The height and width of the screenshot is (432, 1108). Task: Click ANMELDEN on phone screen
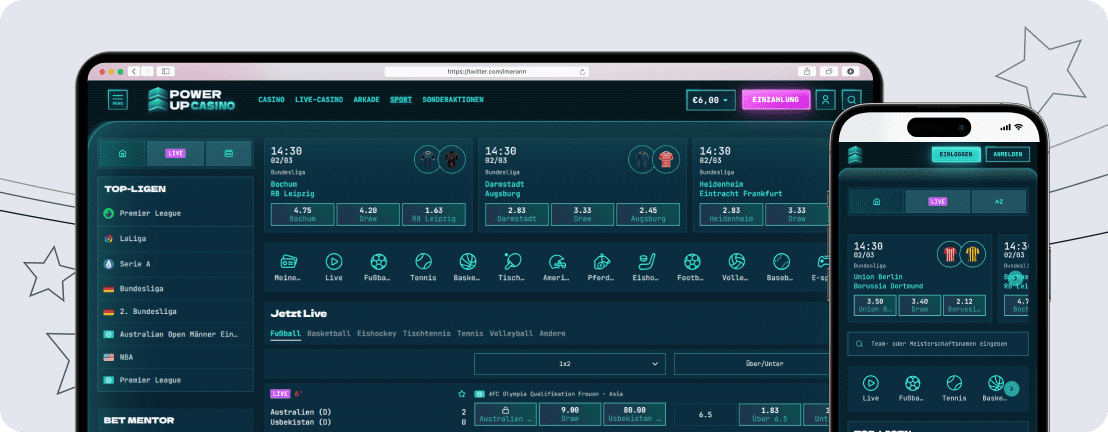(1008, 154)
